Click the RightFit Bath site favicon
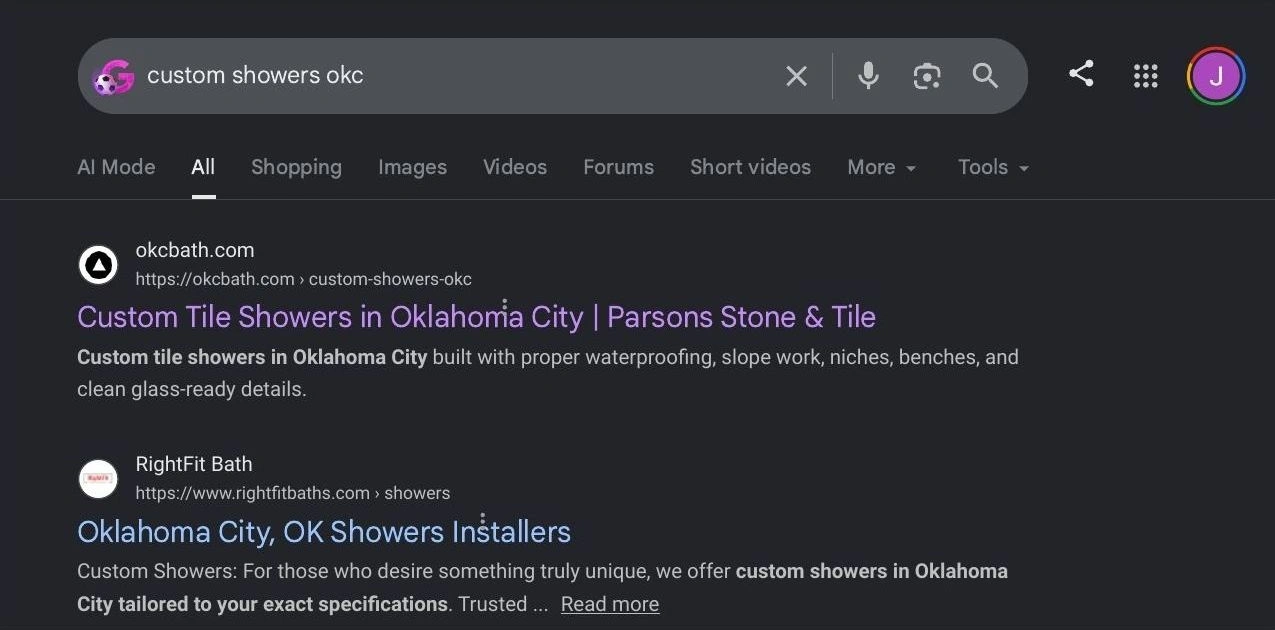This screenshot has height=630, width=1275. click(x=98, y=479)
